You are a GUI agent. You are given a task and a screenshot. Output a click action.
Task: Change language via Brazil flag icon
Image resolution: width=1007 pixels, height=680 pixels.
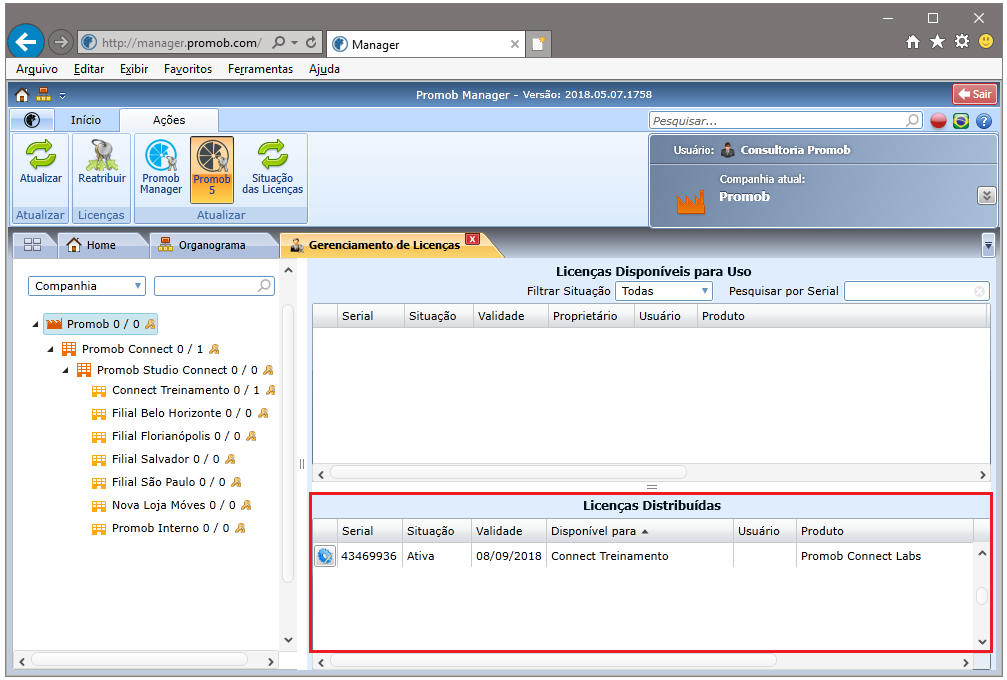coord(961,121)
